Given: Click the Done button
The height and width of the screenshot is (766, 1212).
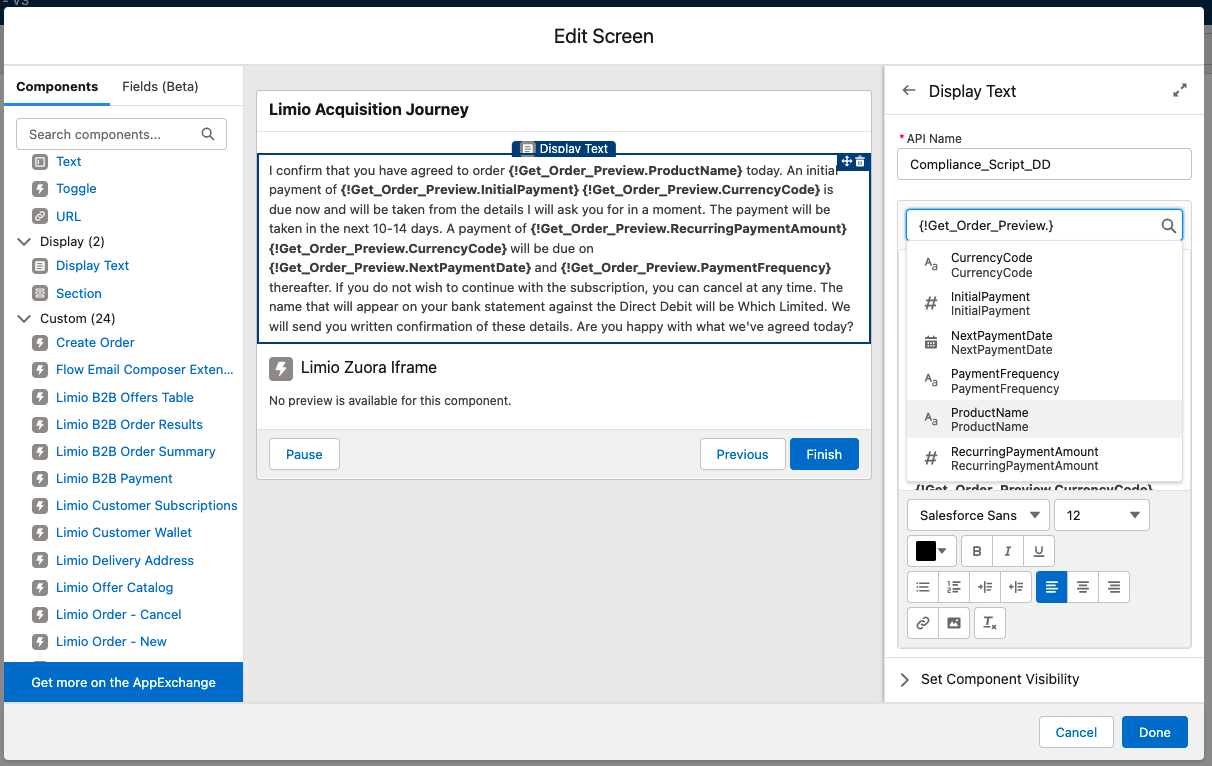Looking at the screenshot, I should point(1154,732).
